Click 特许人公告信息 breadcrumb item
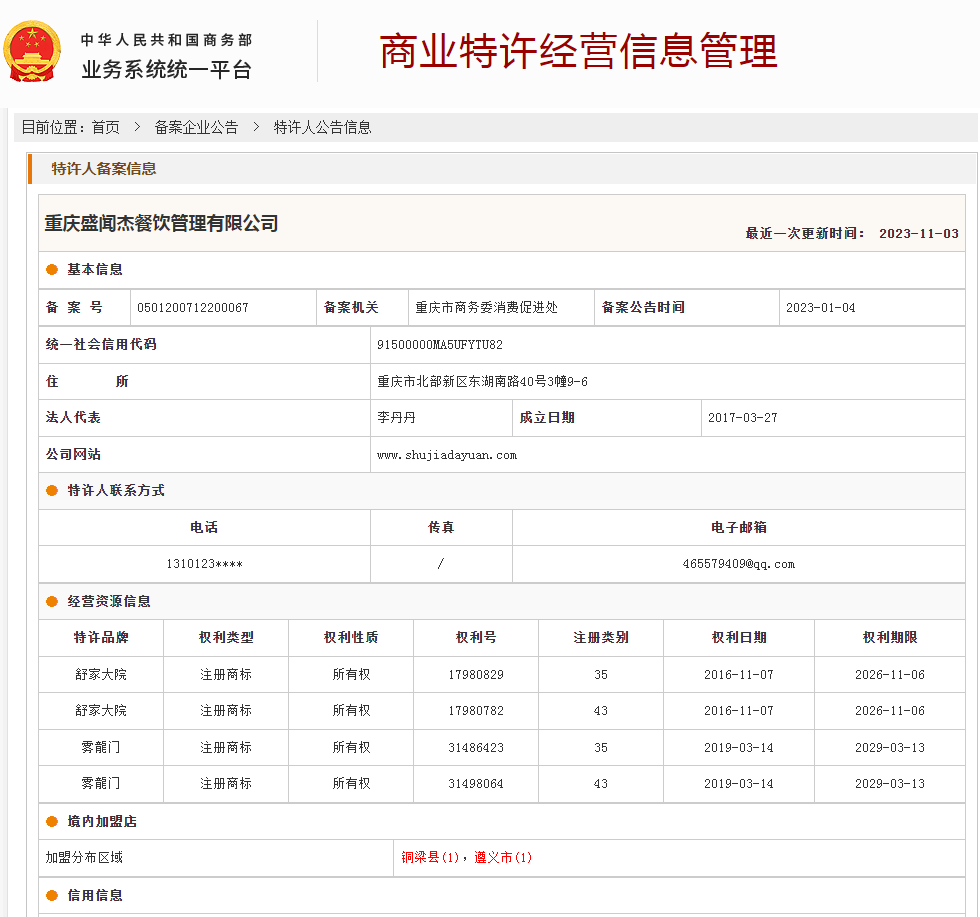Viewport: 980px width, 917px height. (x=322, y=128)
